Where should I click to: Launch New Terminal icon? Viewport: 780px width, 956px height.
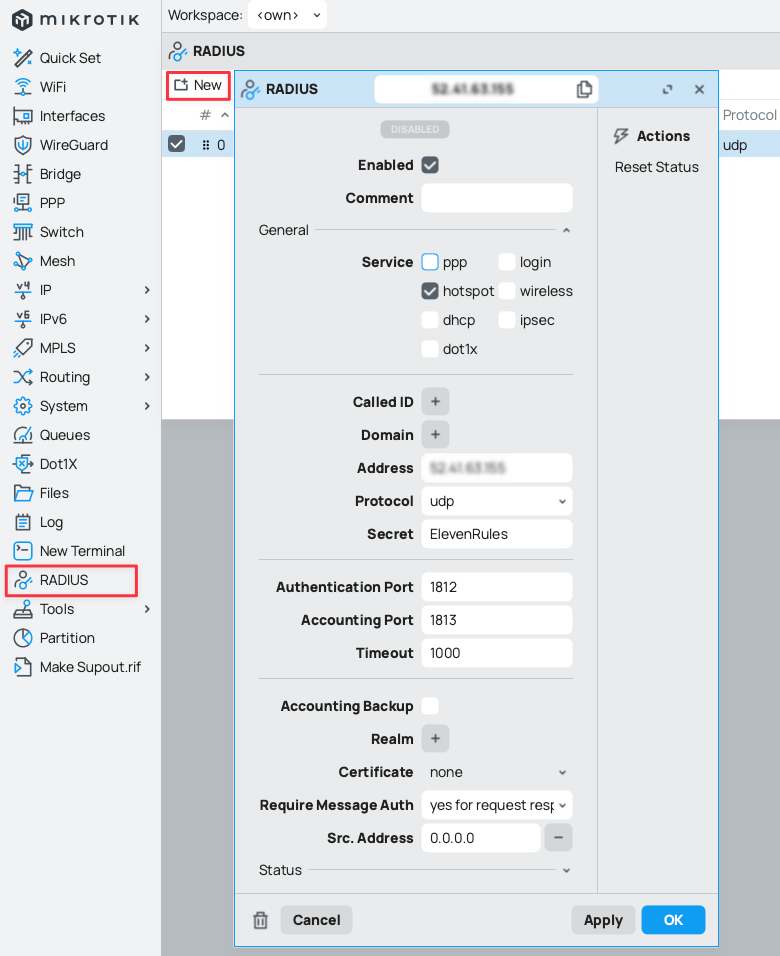coord(23,551)
